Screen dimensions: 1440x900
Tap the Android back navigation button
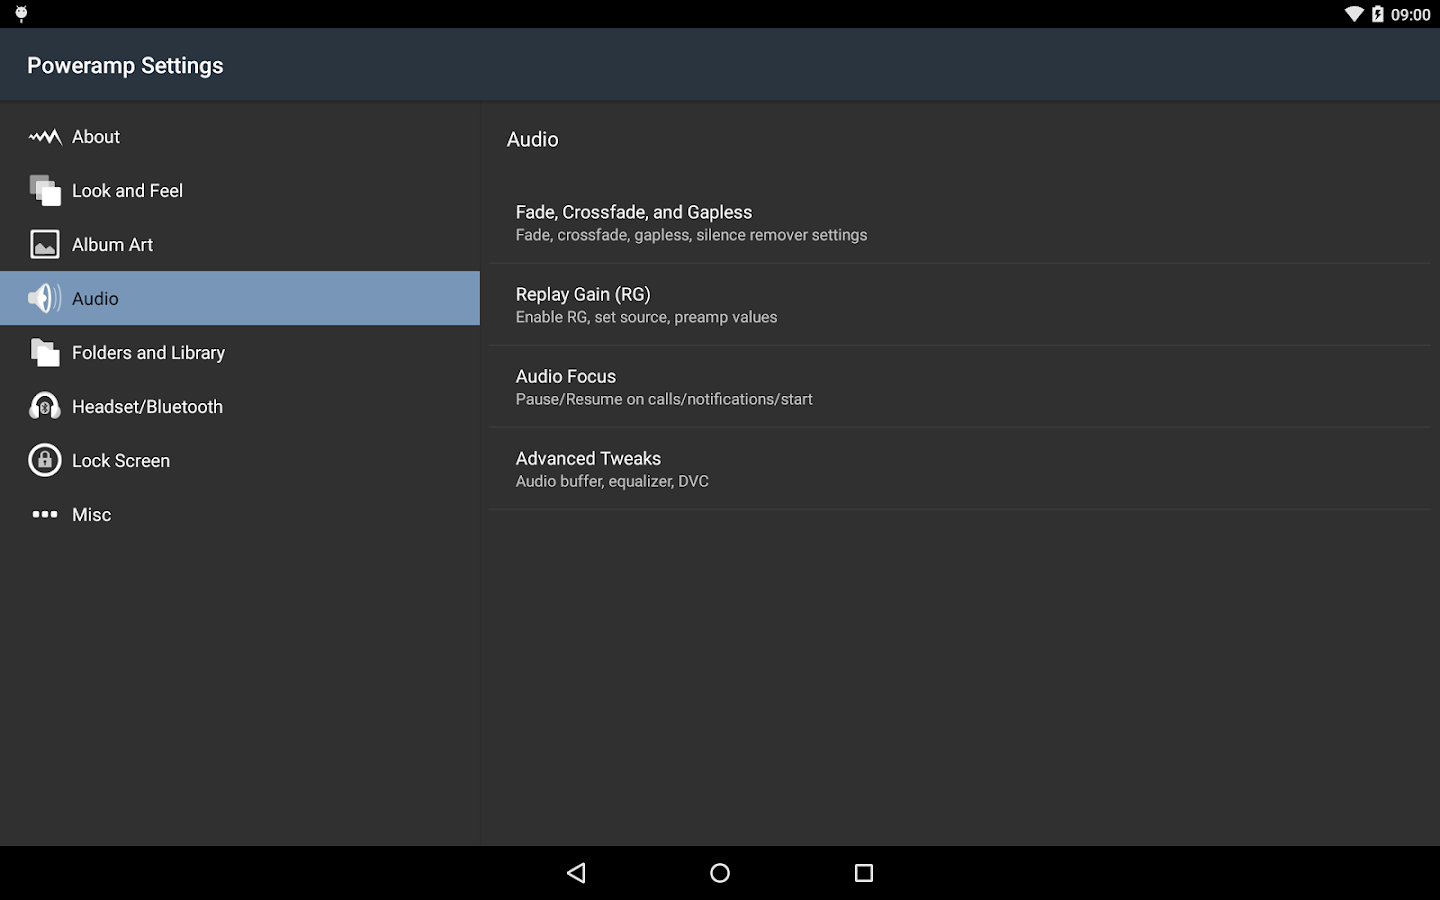pos(576,873)
